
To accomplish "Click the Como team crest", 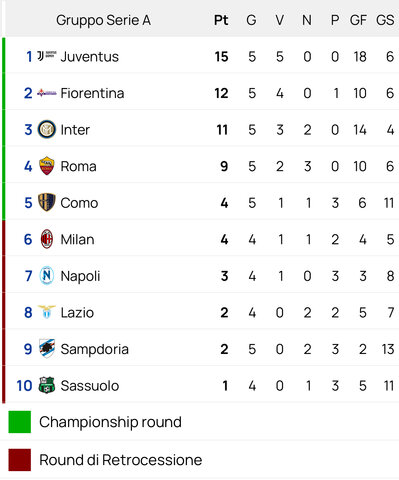I will pyautogui.click(x=47, y=202).
